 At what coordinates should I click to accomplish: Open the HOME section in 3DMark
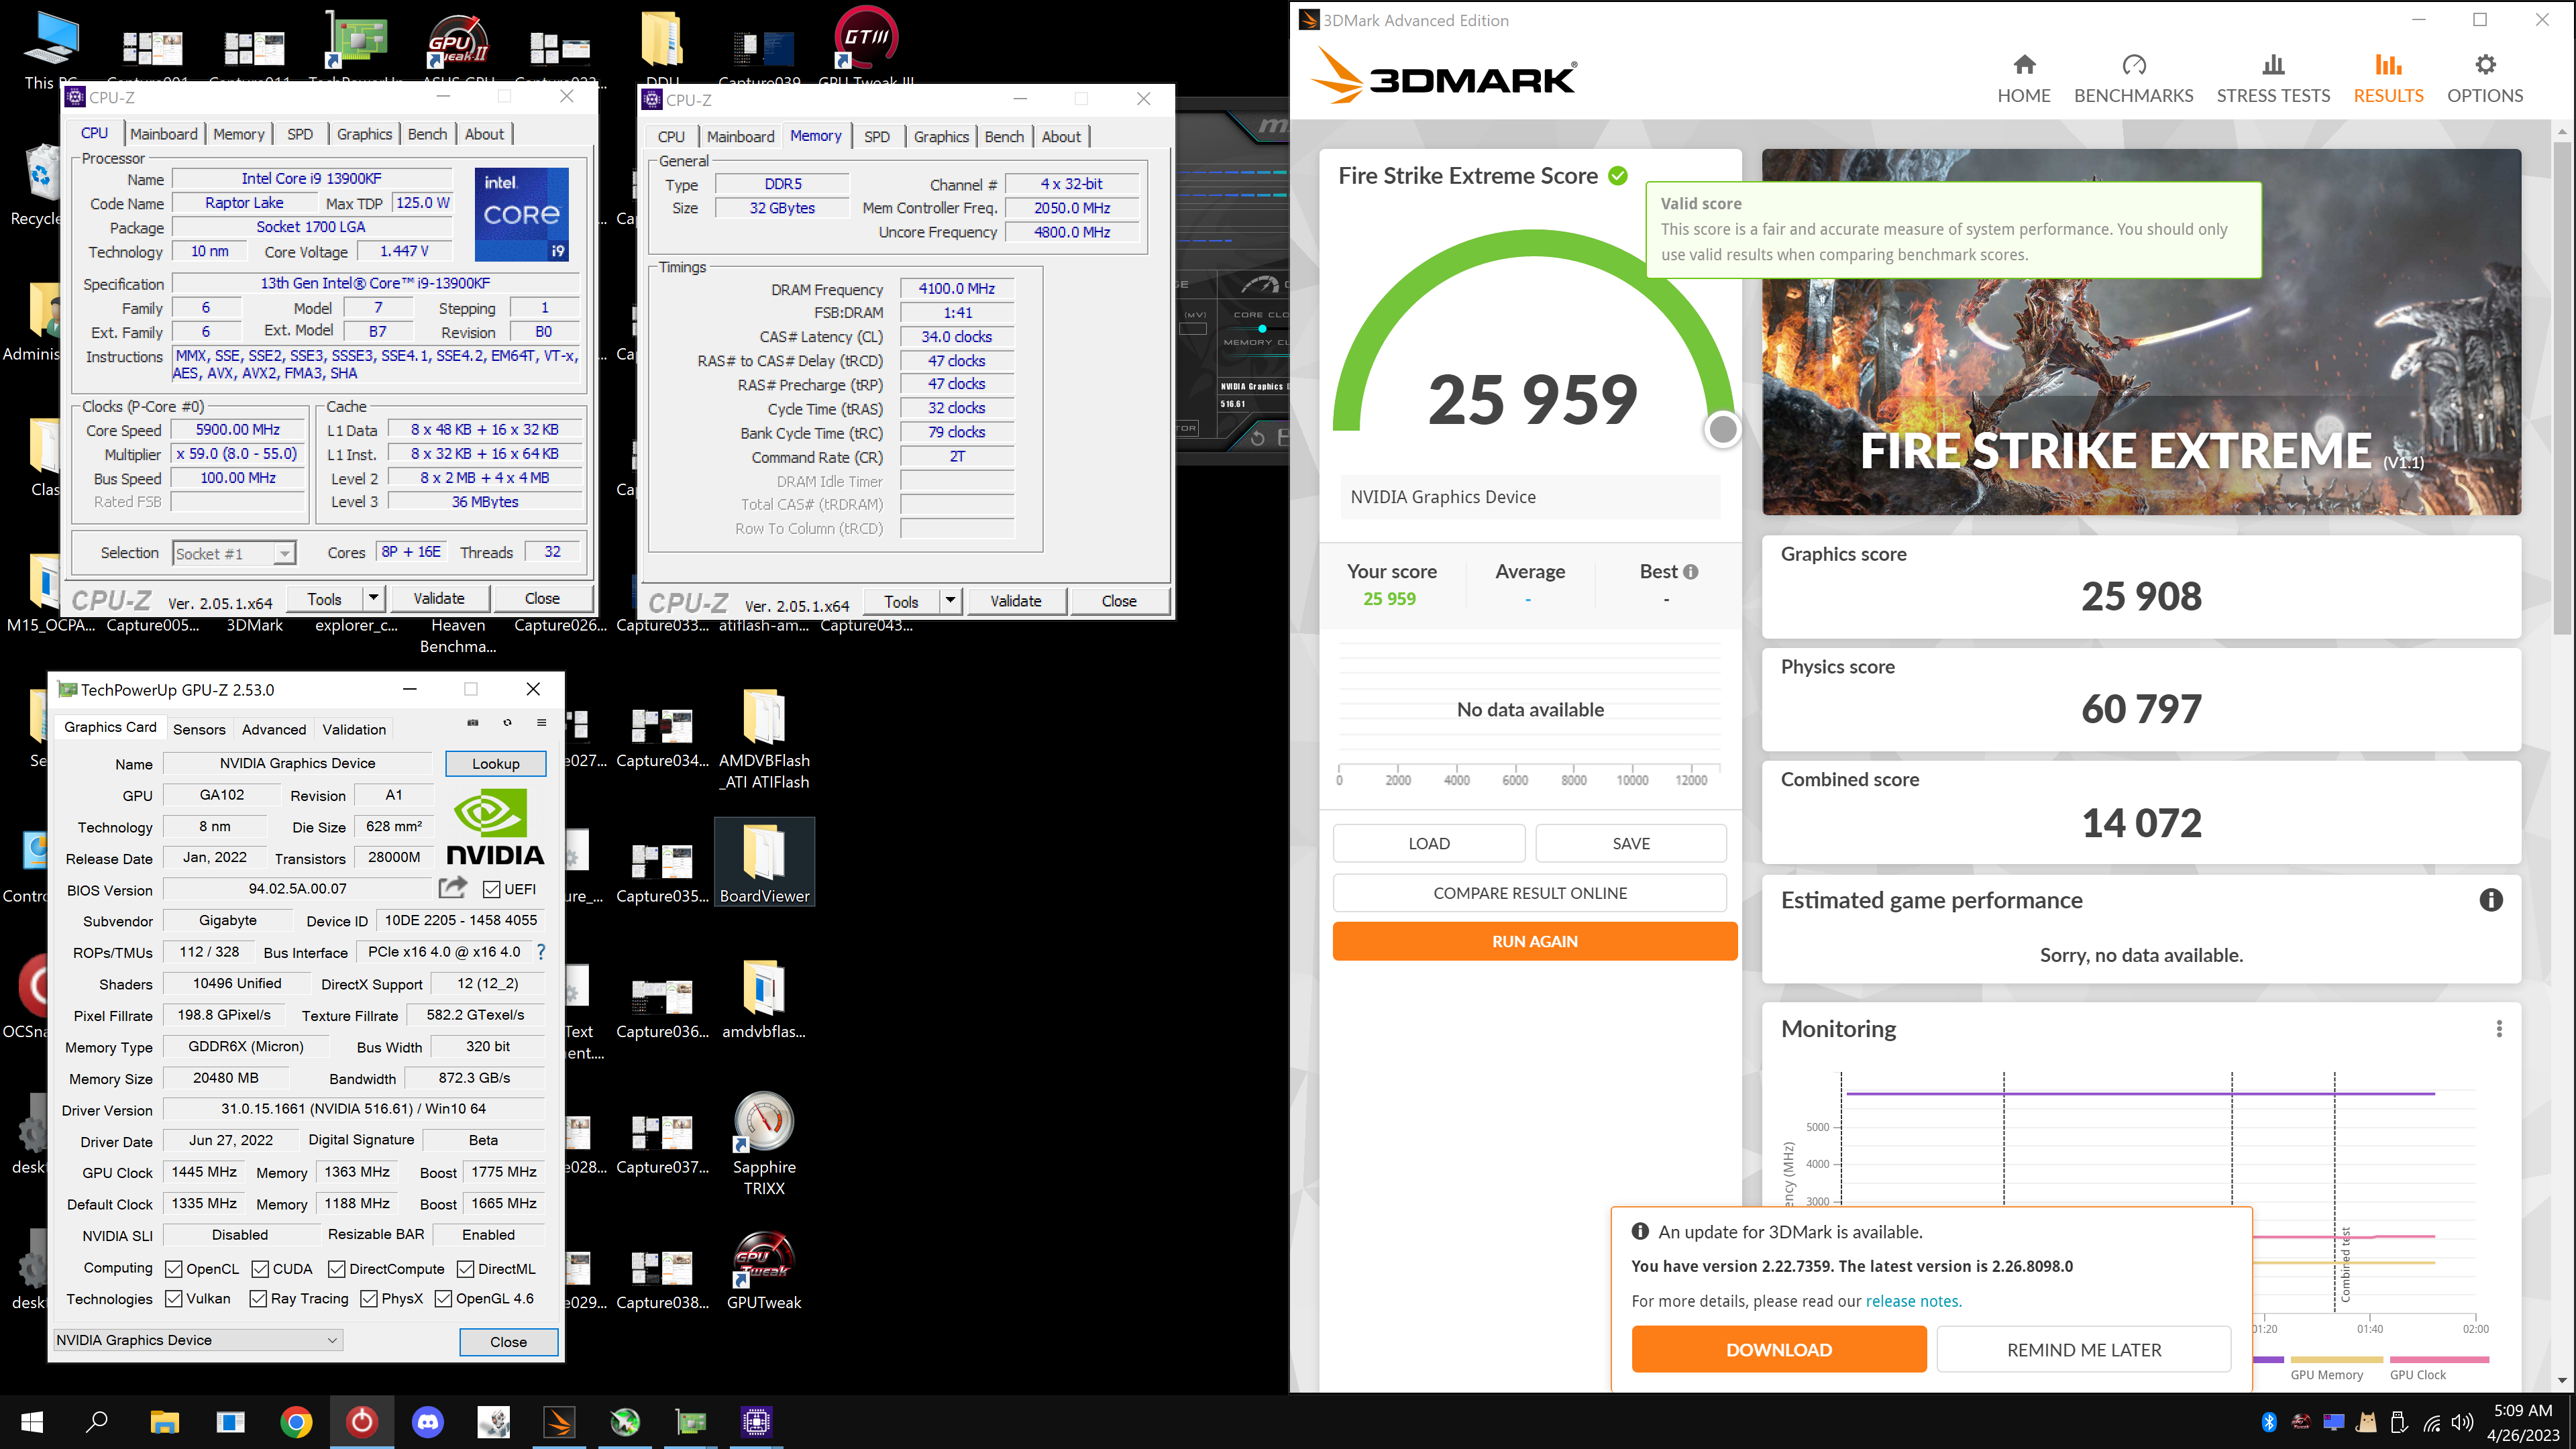point(2023,79)
